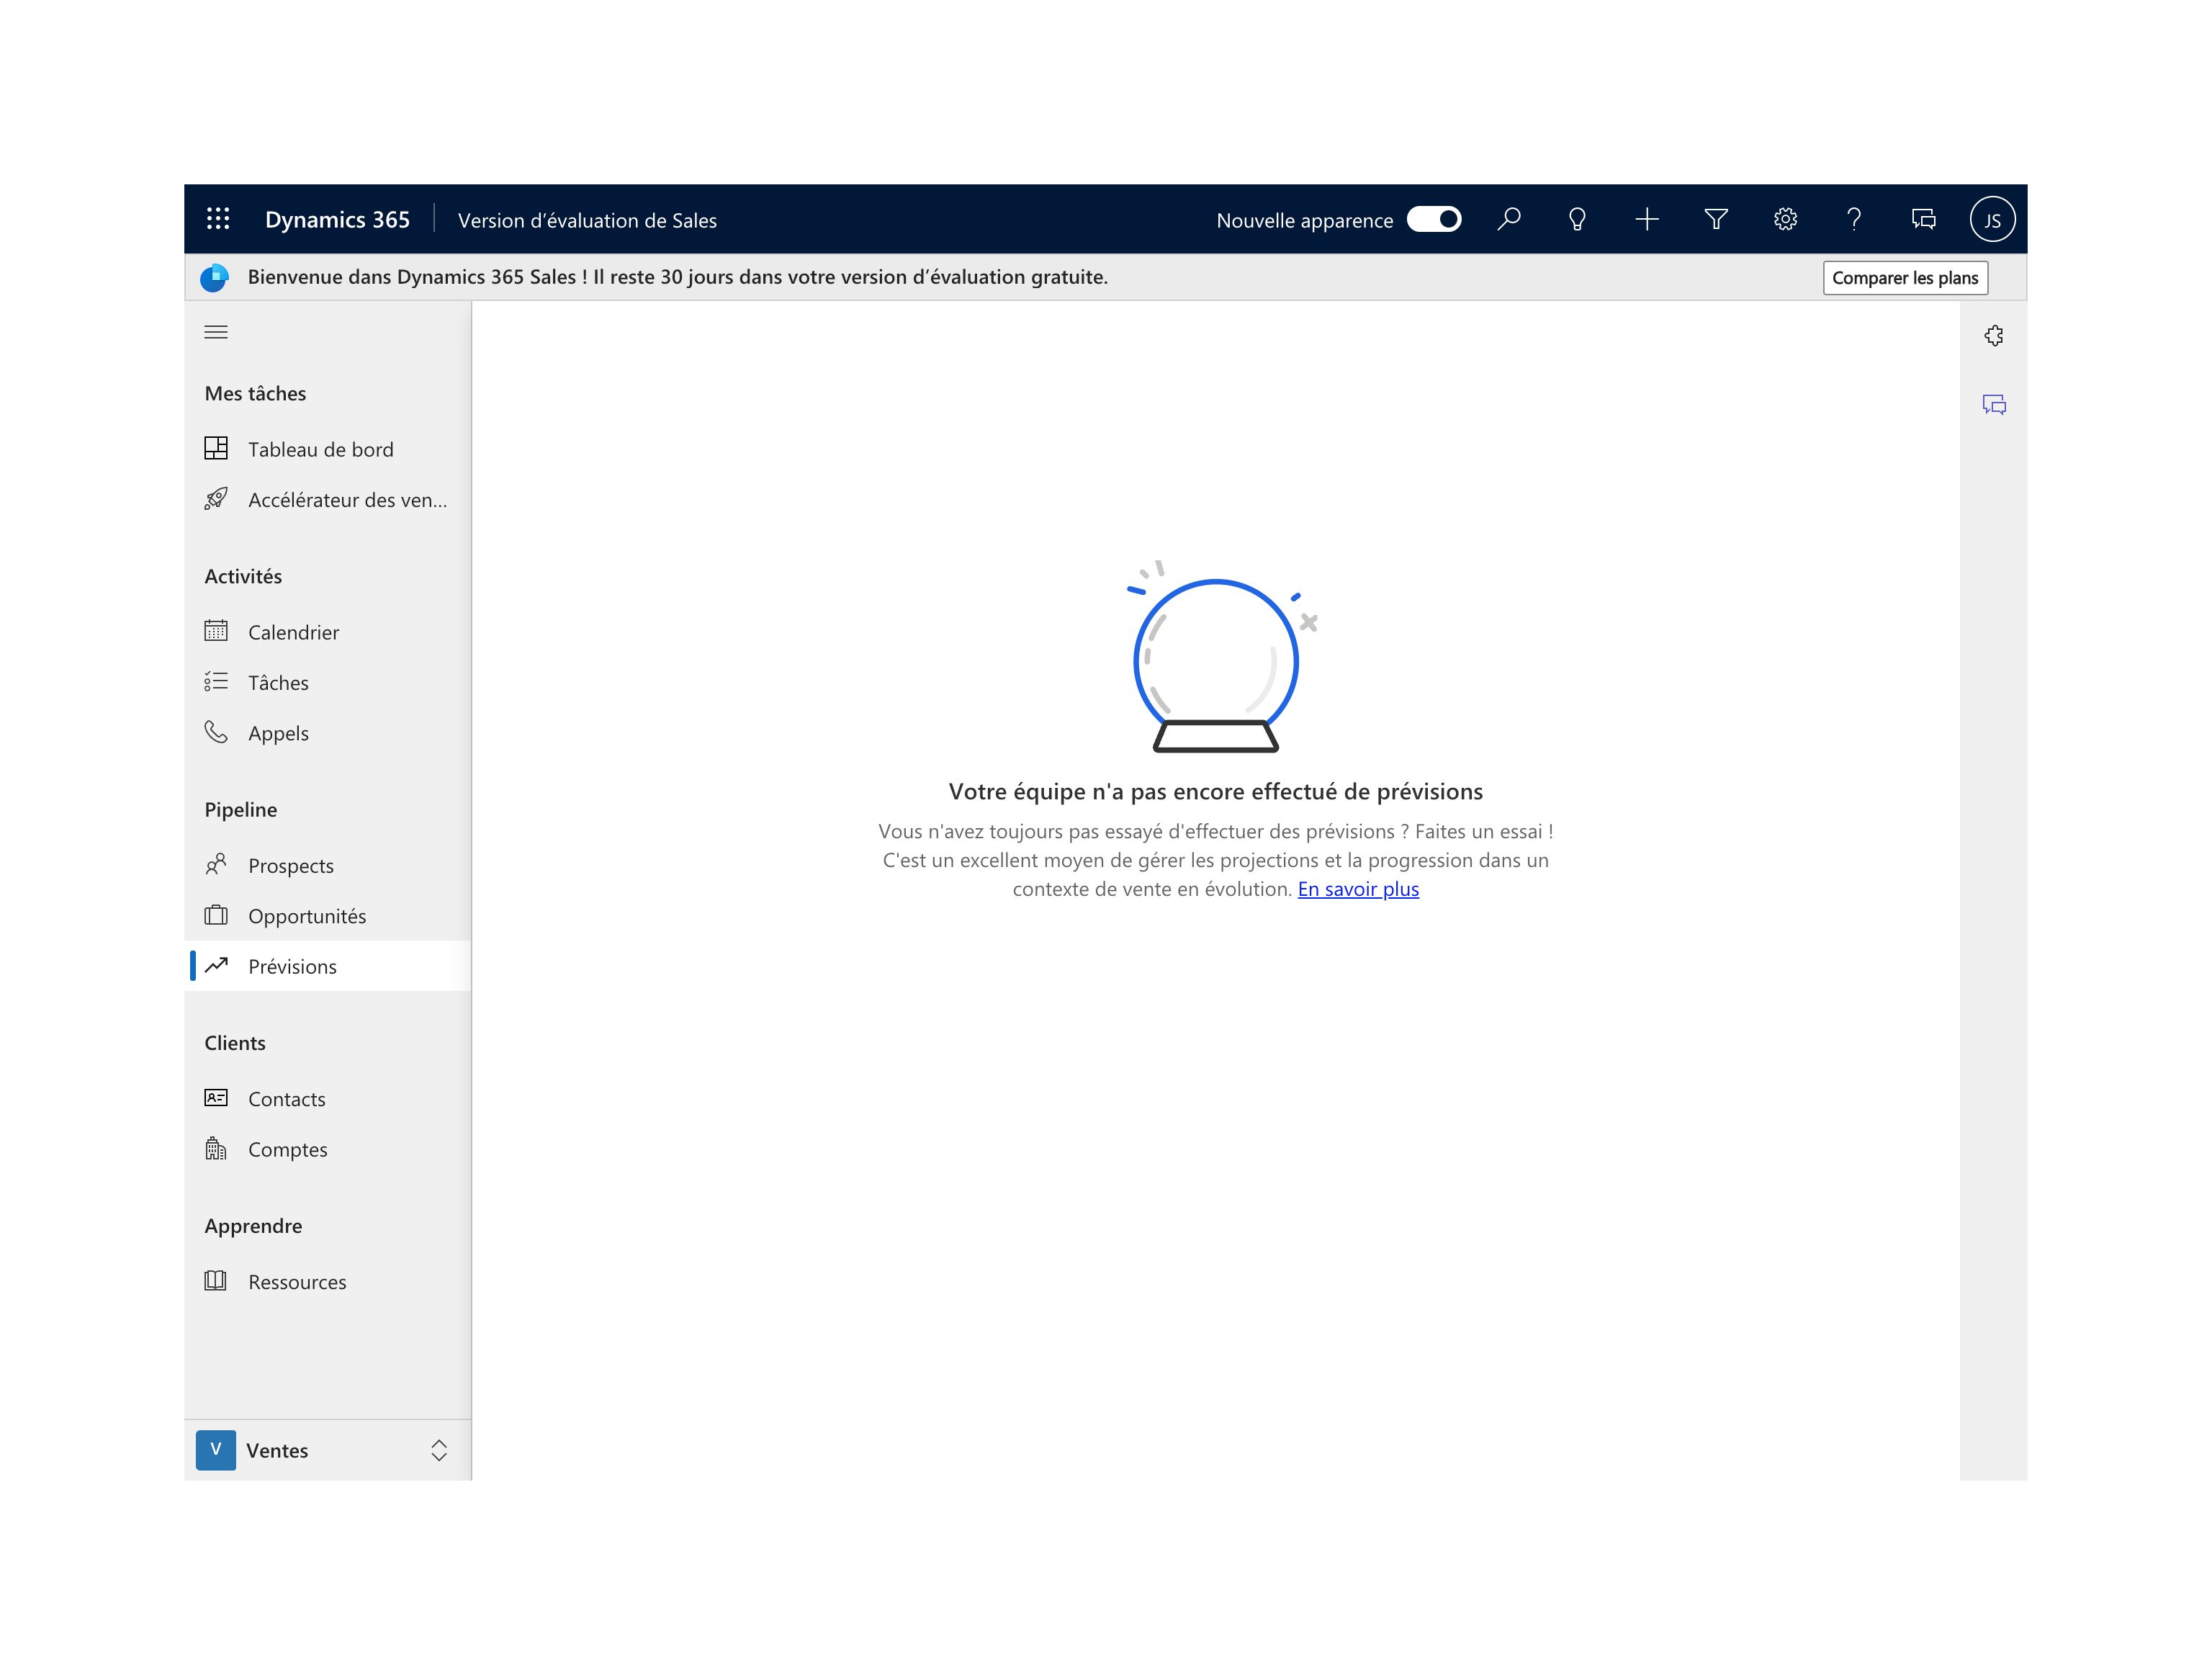The image size is (2212, 1665).
Task: Click the V Ventes badge
Action: [x=216, y=1450]
